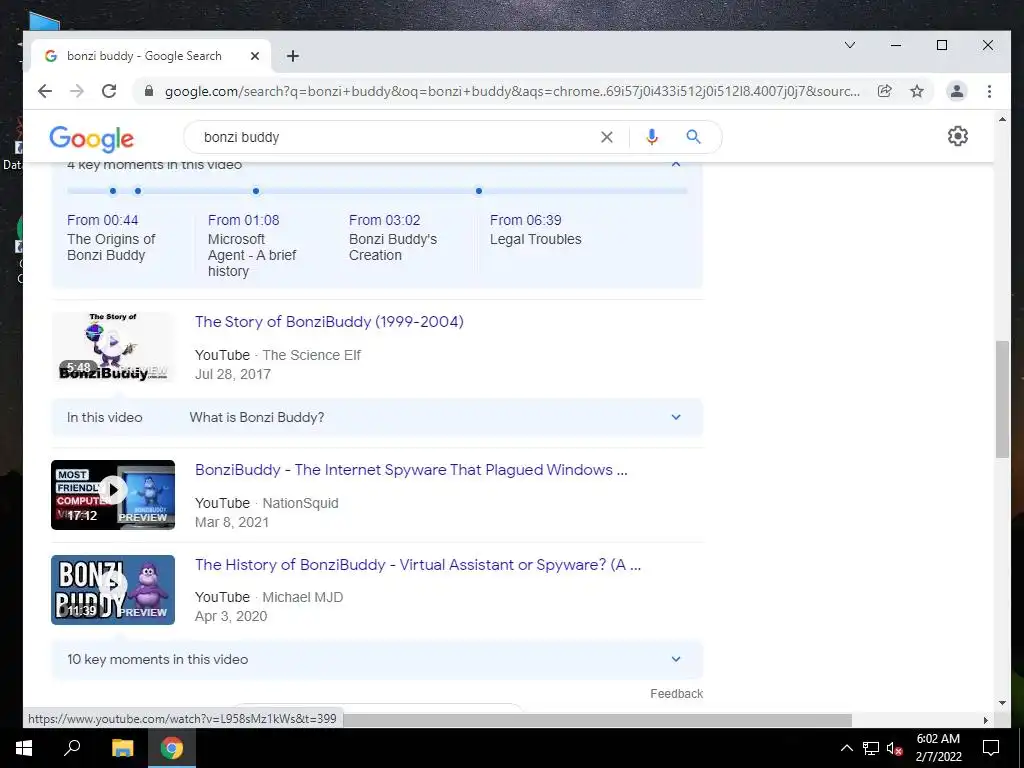Click the "Jul 28, 2017" date text
Screen dimensions: 1024x768
point(232,374)
